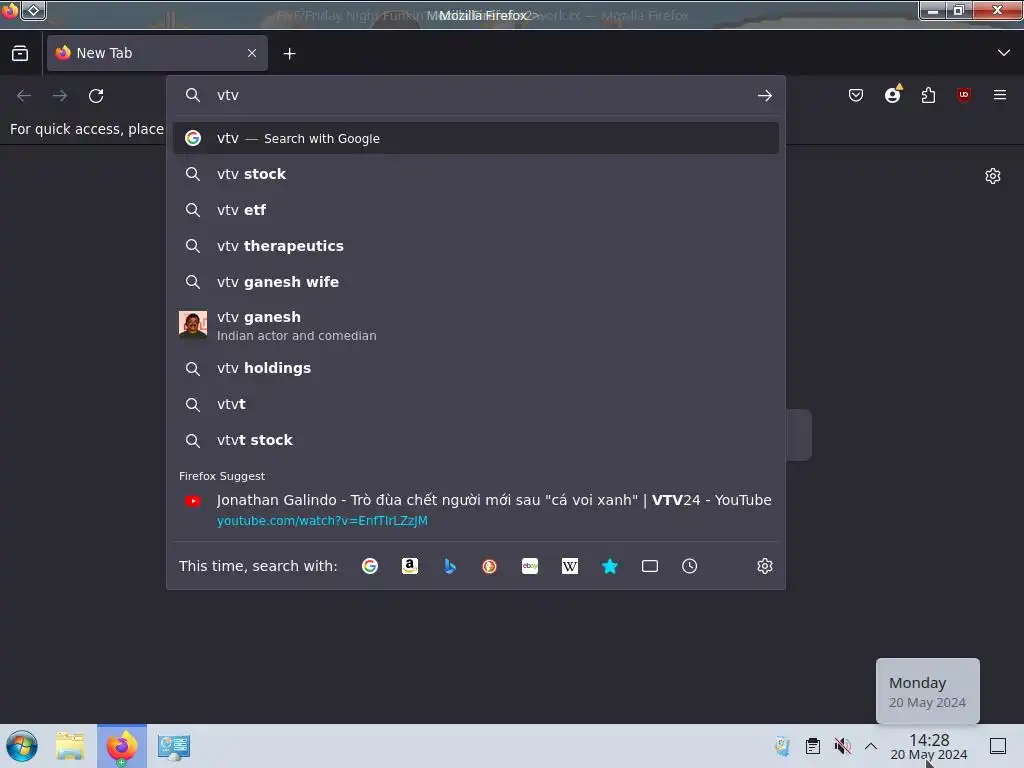Click the clipboard tray icon
1024x768 pixels.
point(812,746)
